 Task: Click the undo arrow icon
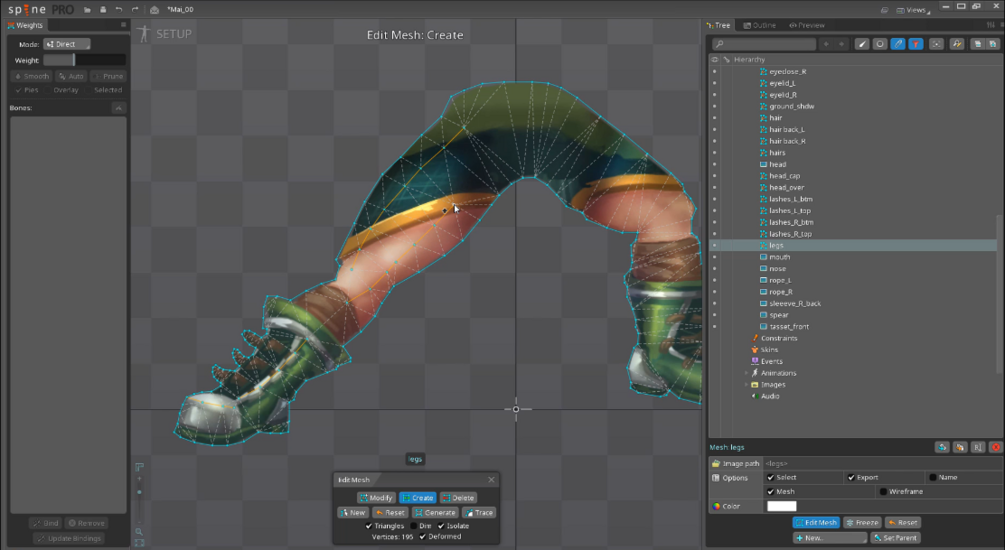(x=119, y=10)
